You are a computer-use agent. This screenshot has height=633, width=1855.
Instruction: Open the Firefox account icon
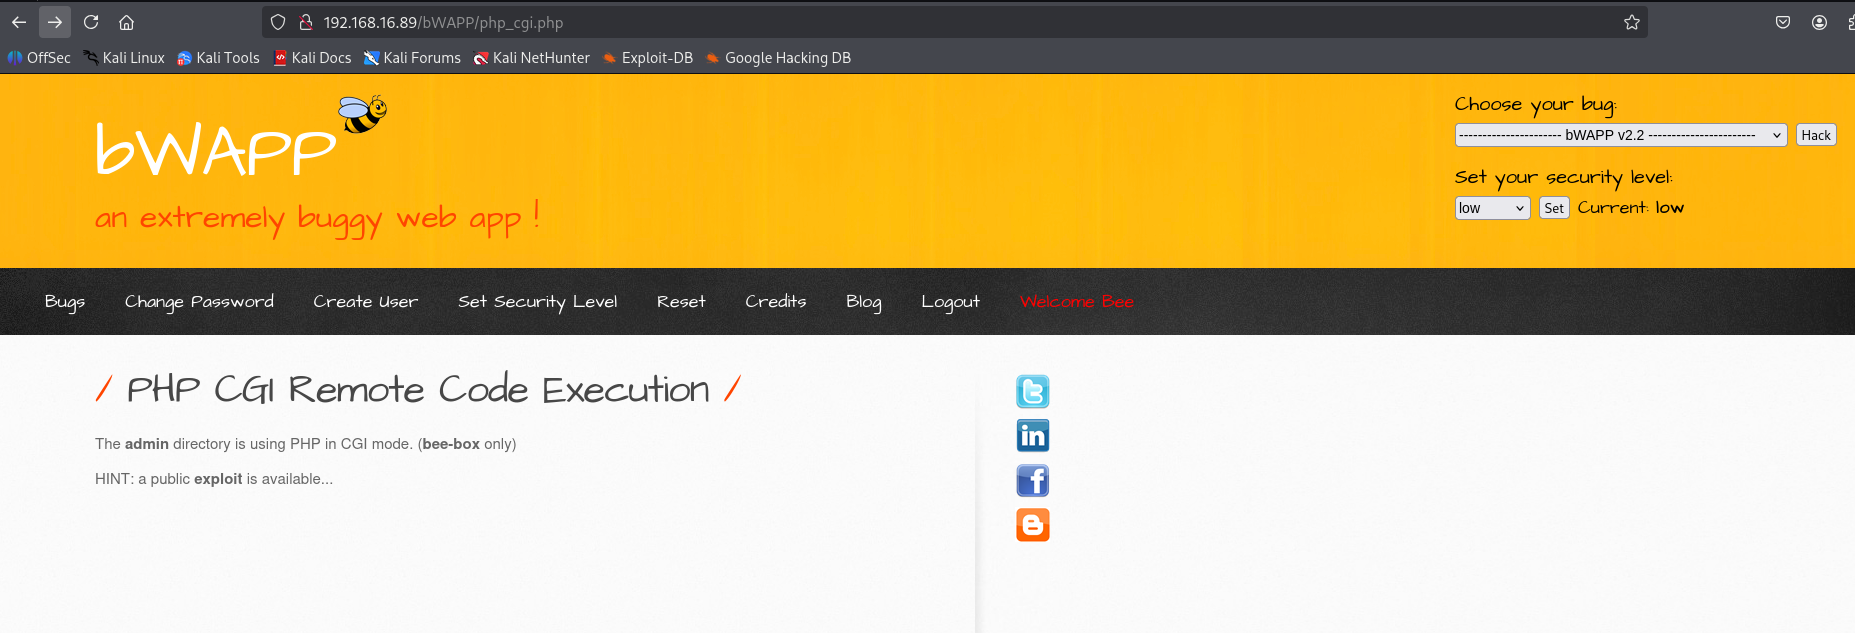pyautogui.click(x=1819, y=22)
